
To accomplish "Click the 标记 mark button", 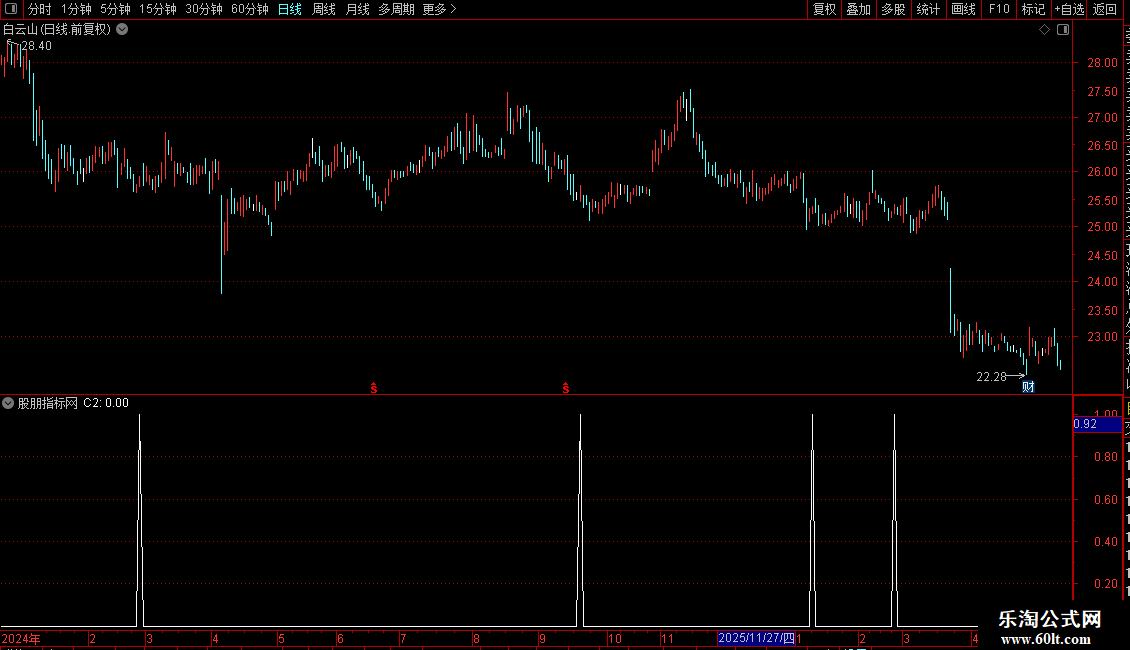I will point(1033,9).
